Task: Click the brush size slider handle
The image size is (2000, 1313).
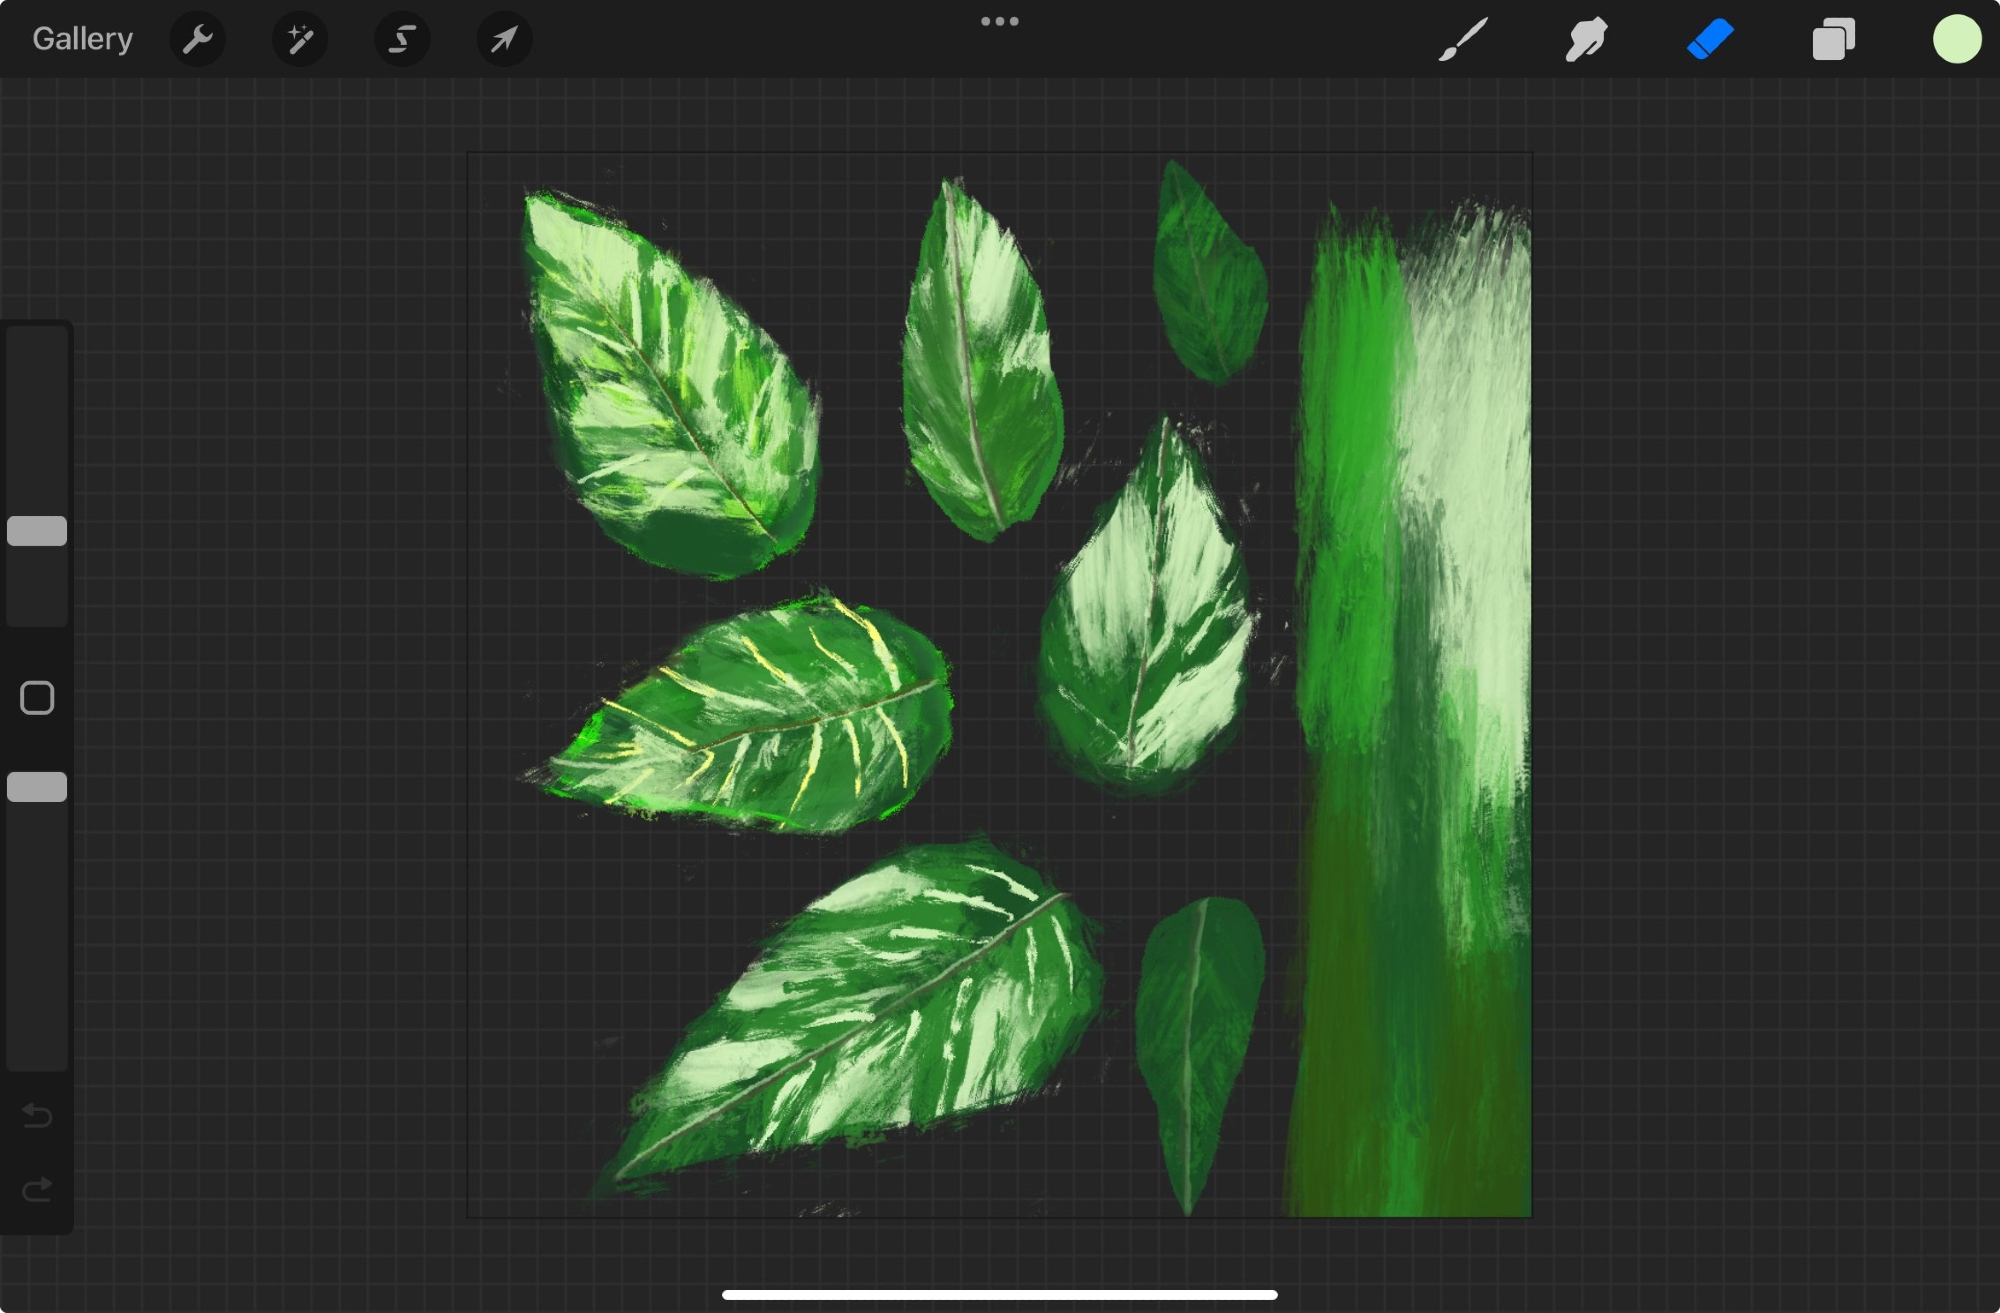Action: point(37,531)
